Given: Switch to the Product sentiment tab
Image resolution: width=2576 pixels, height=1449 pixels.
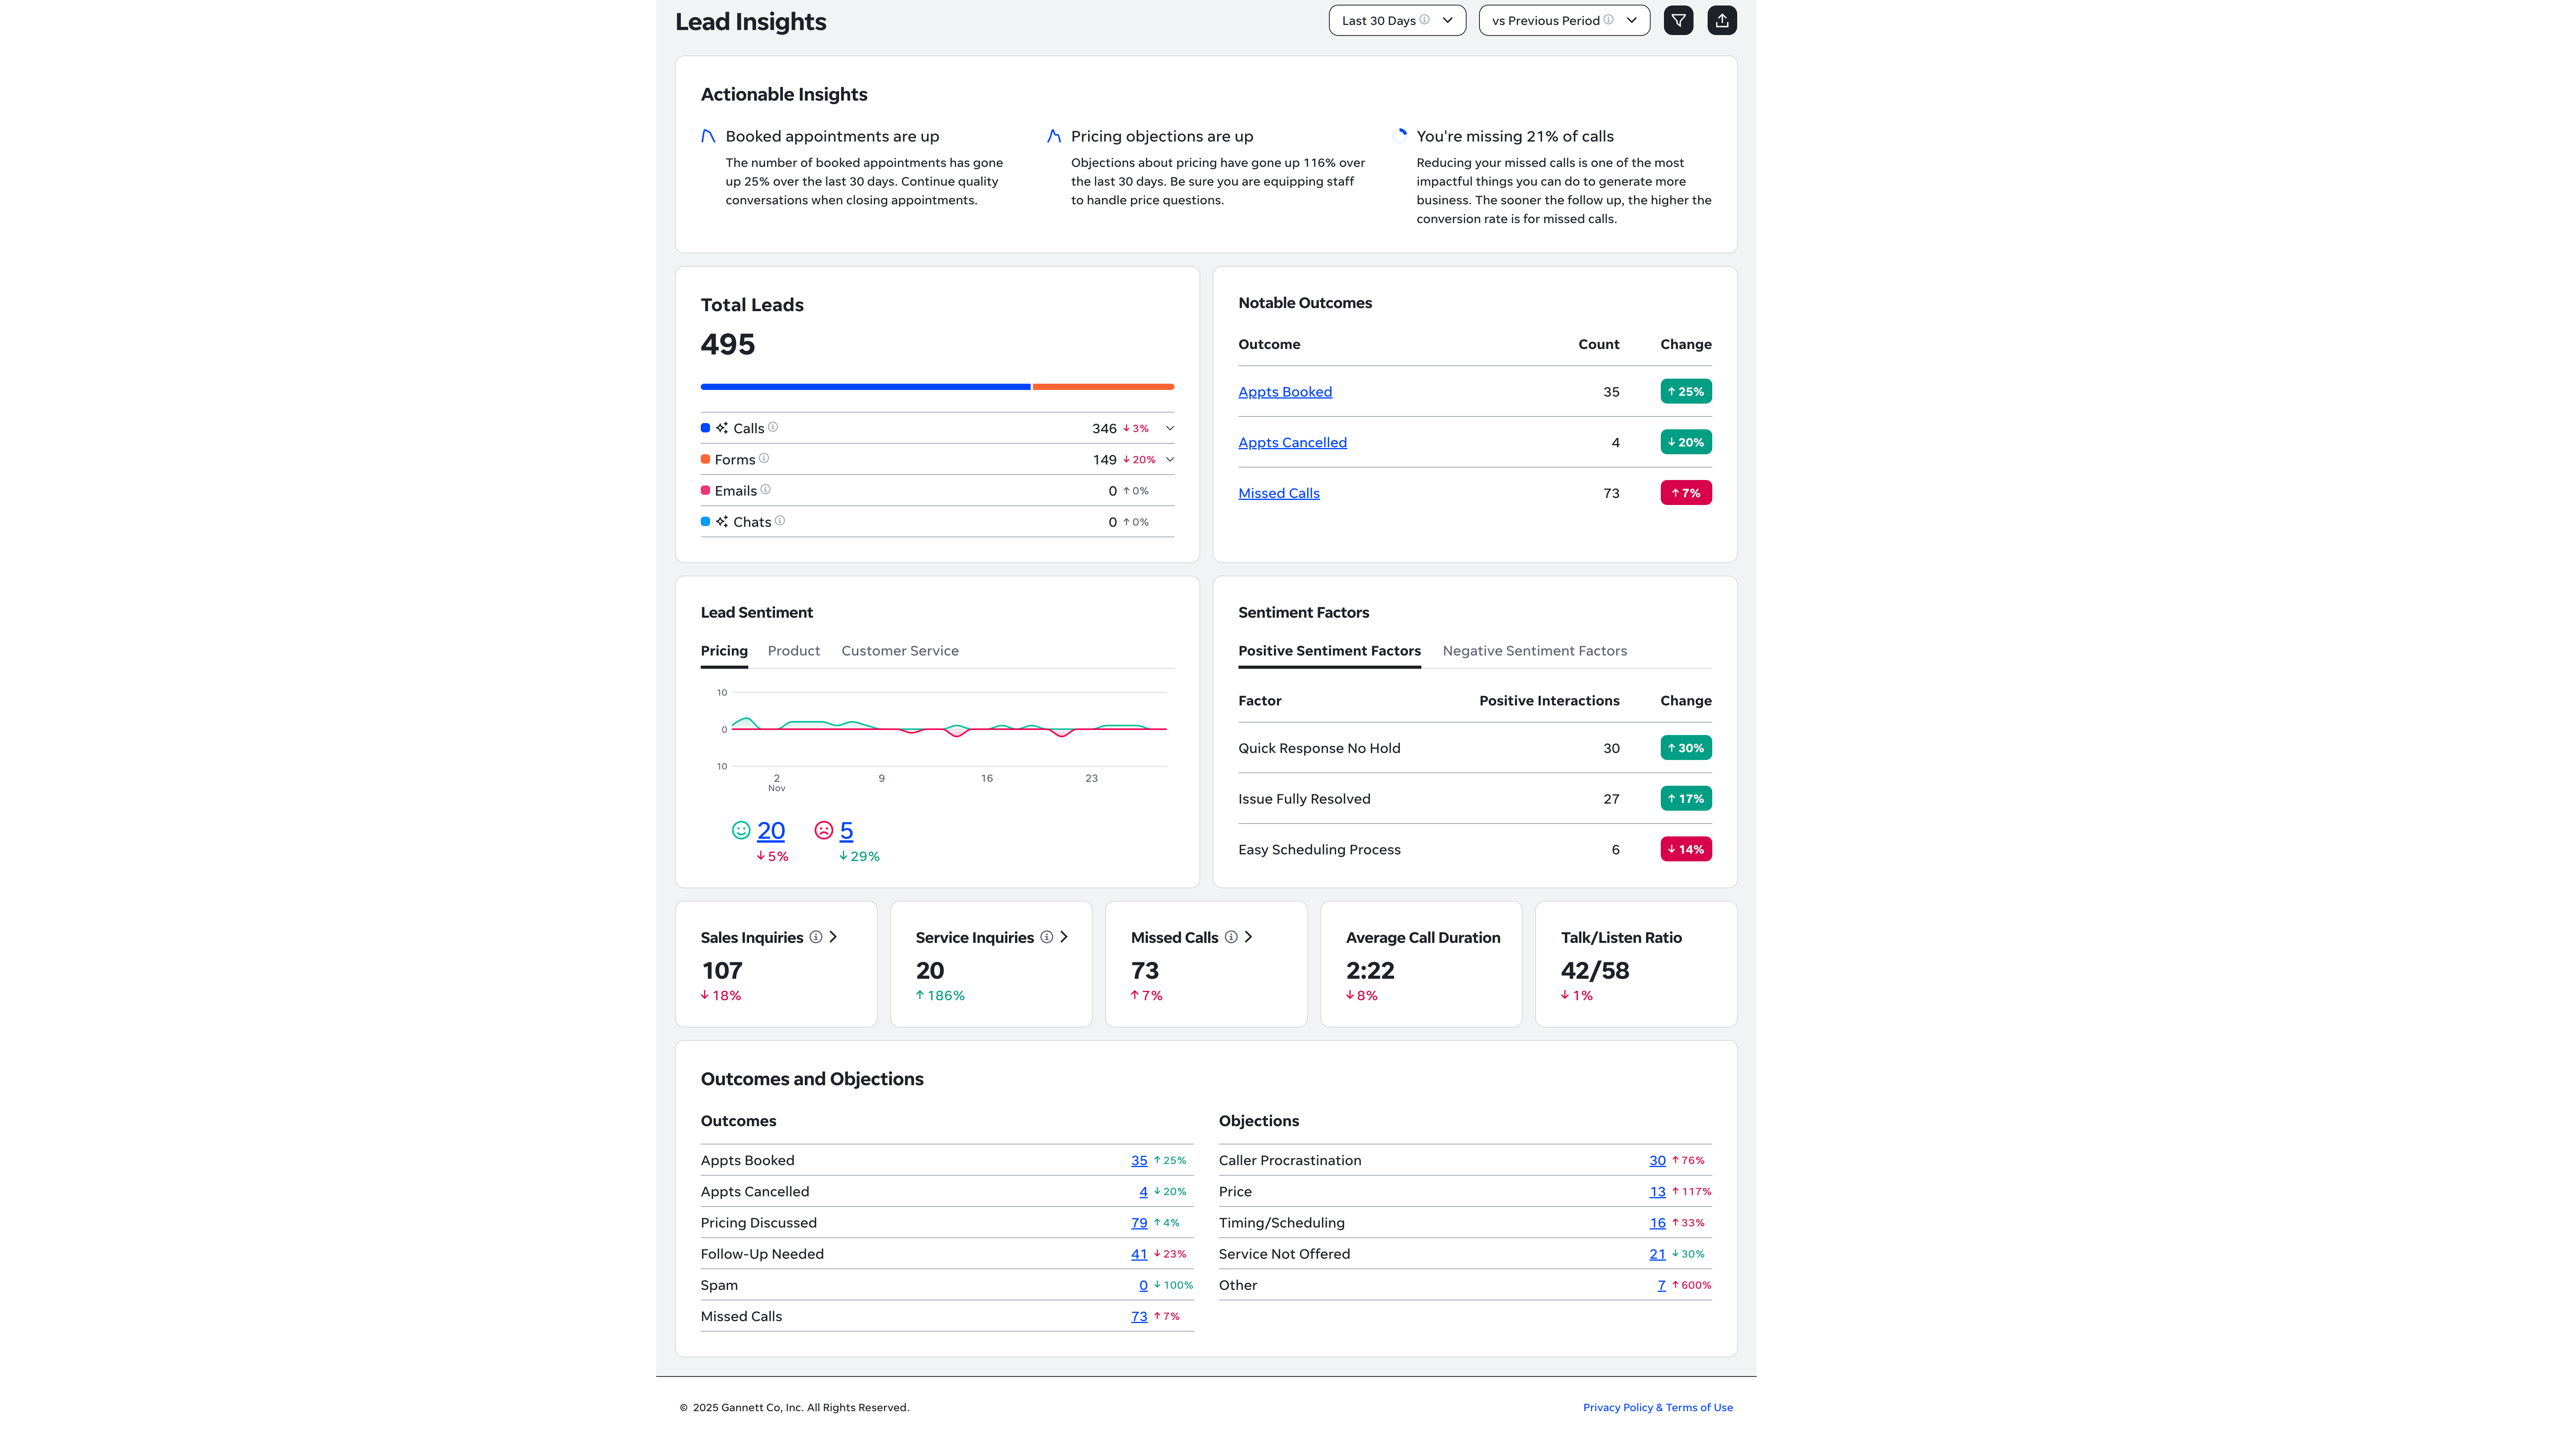Looking at the screenshot, I should coord(793,651).
